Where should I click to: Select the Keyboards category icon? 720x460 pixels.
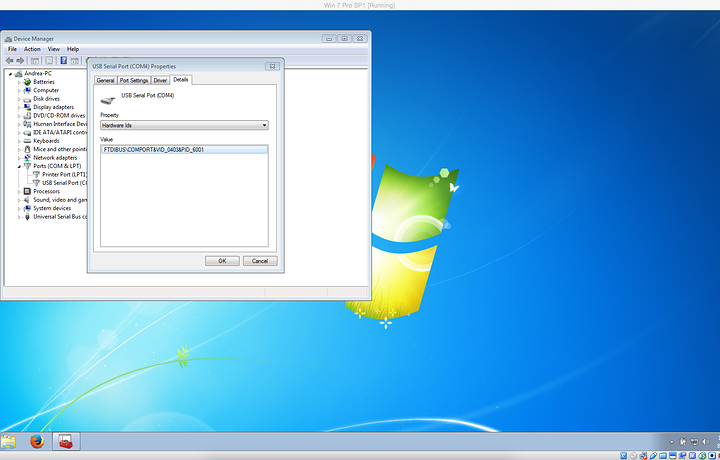27,141
